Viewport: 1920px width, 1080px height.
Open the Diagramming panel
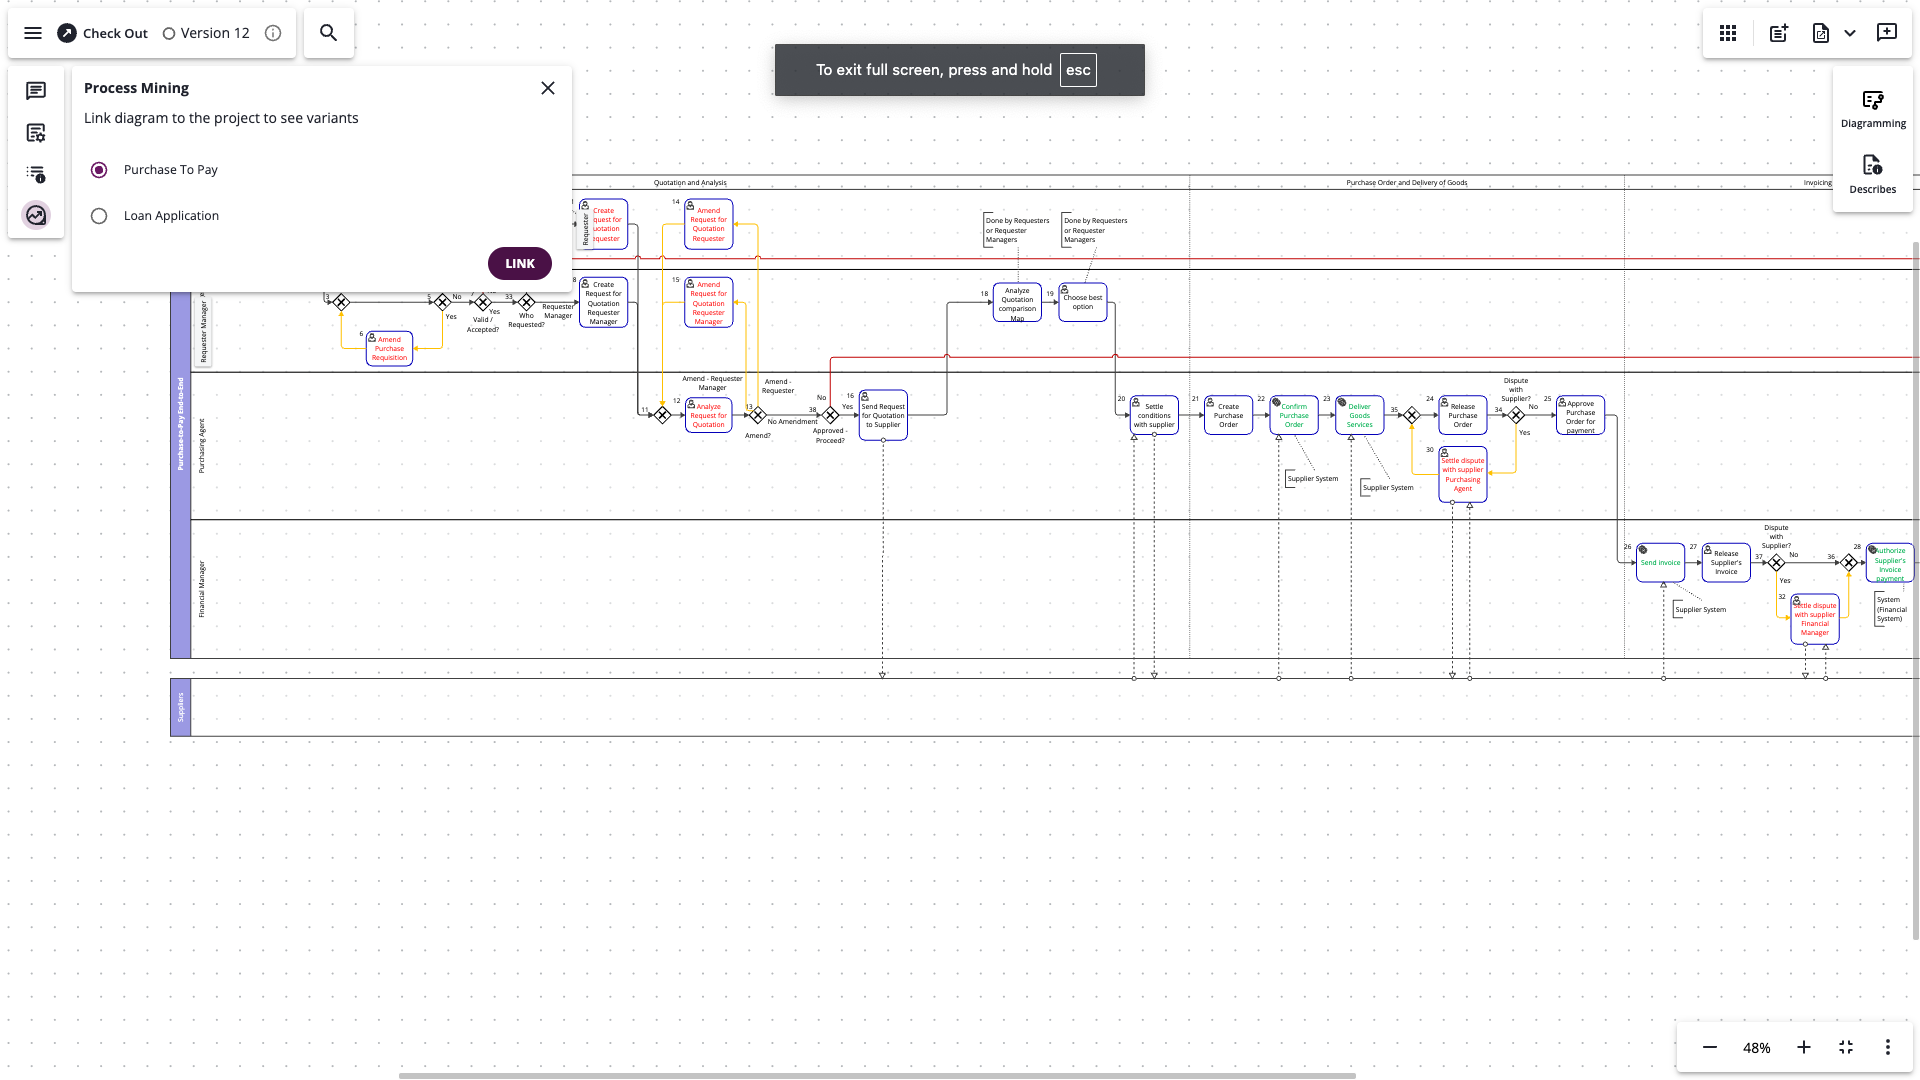tap(1872, 109)
